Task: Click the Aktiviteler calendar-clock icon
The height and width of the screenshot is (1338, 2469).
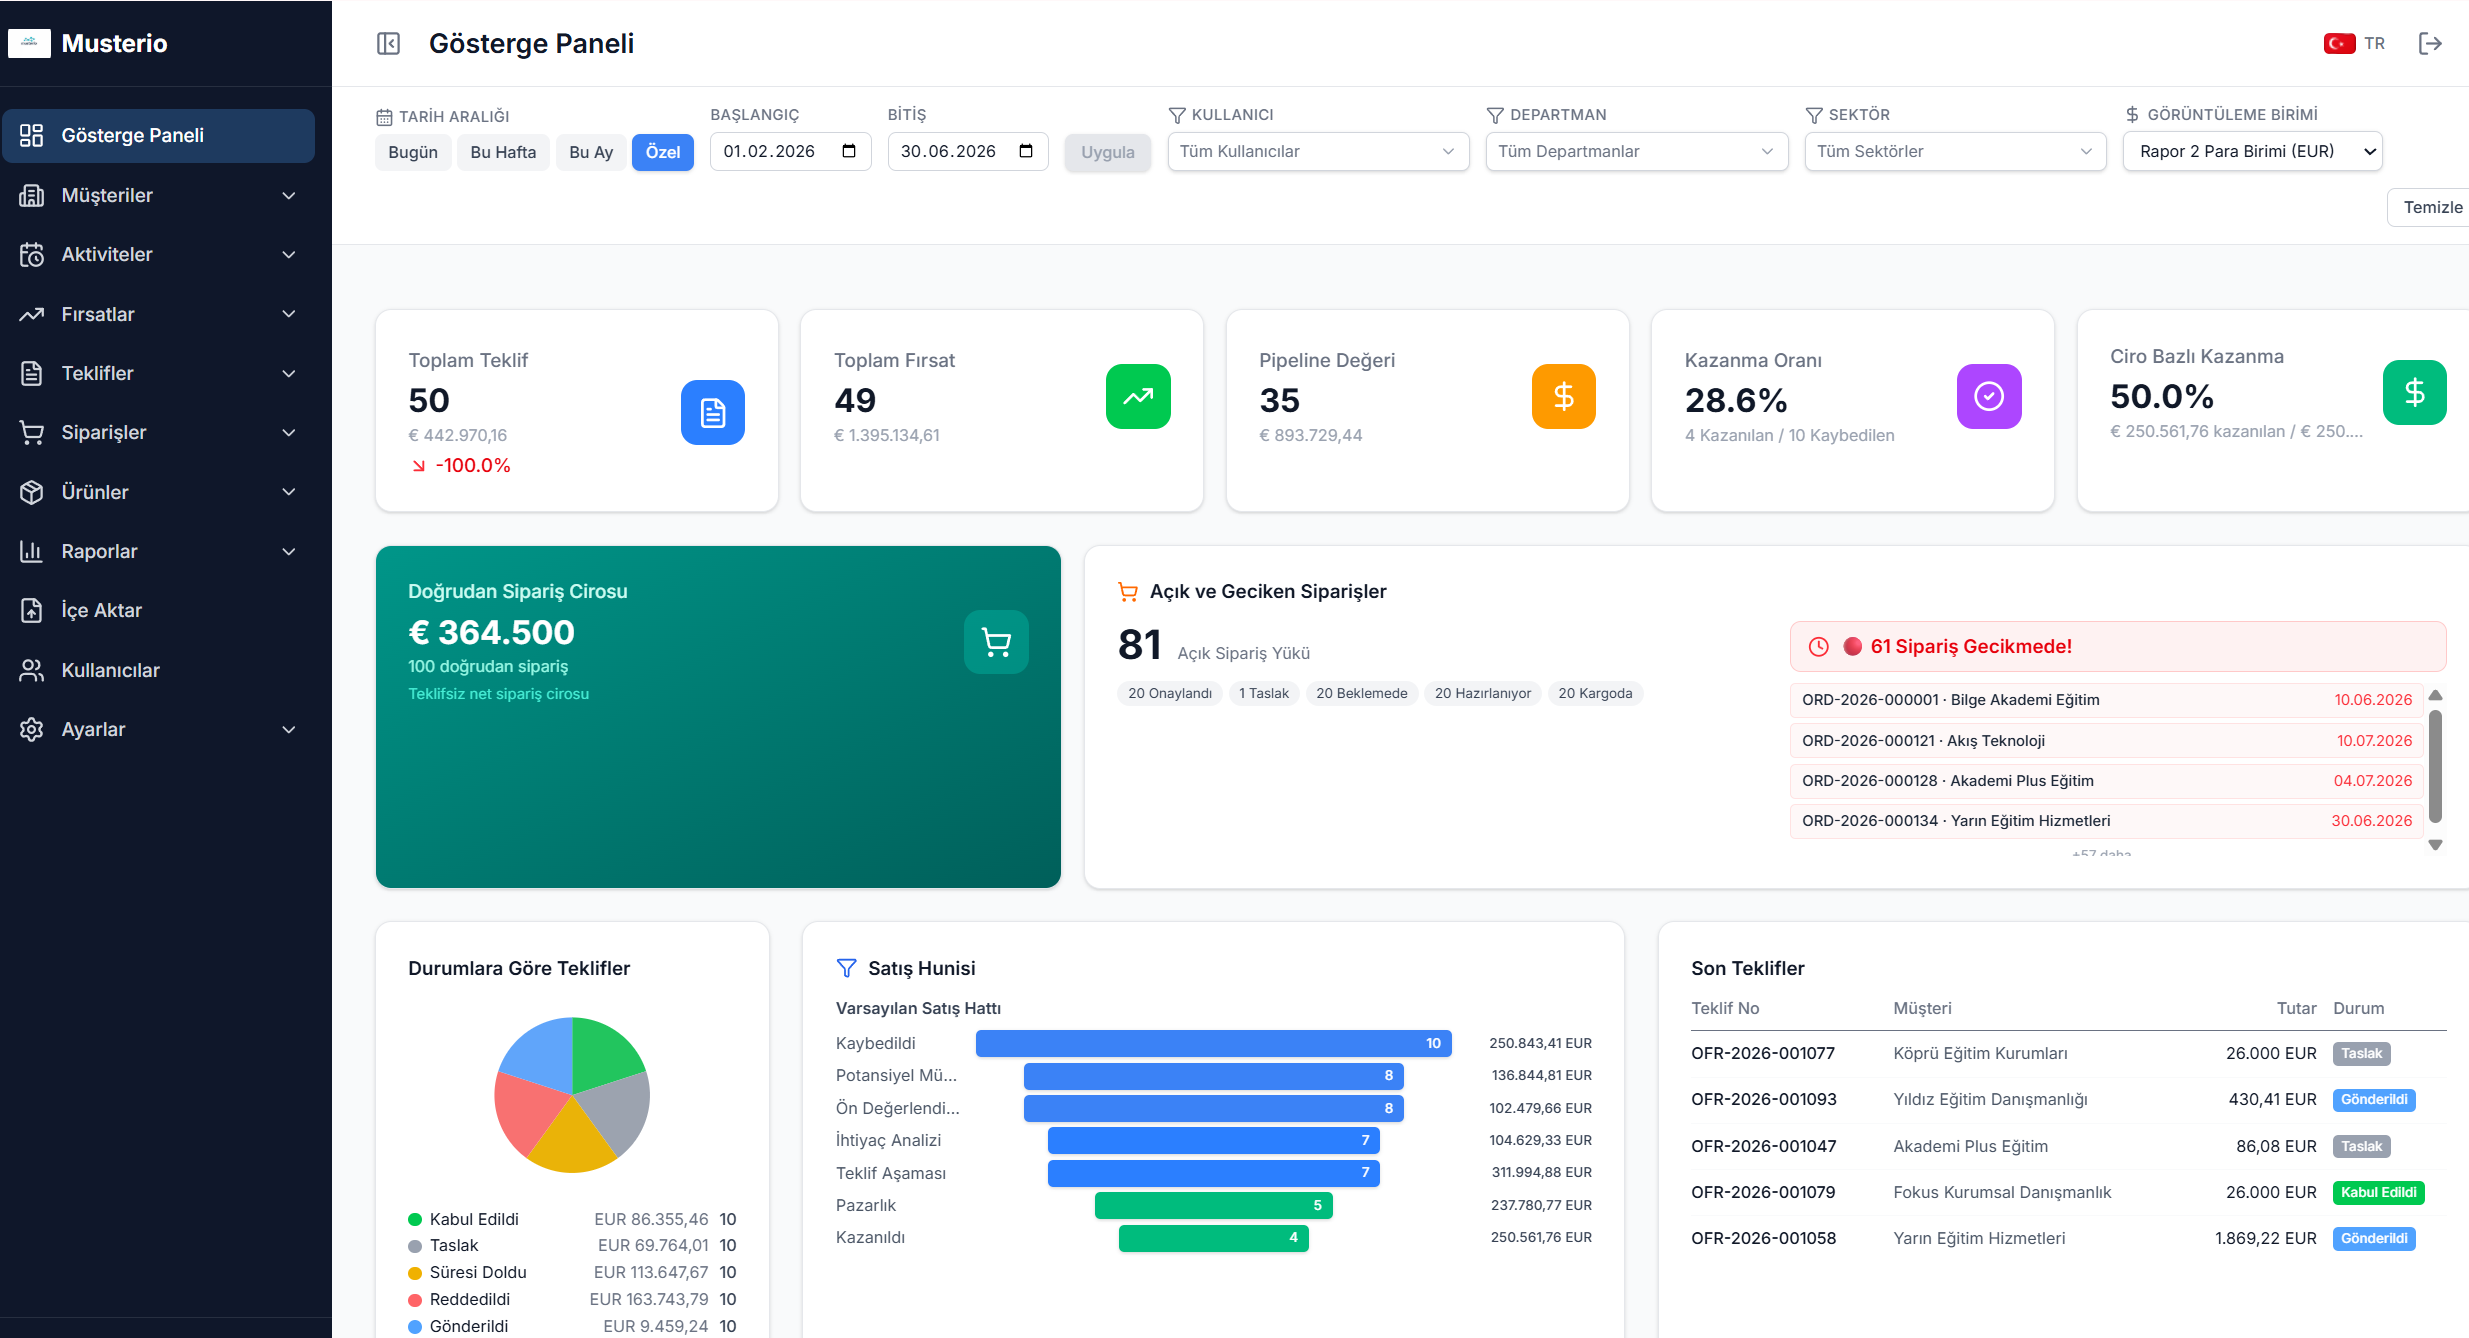Action: [x=31, y=254]
